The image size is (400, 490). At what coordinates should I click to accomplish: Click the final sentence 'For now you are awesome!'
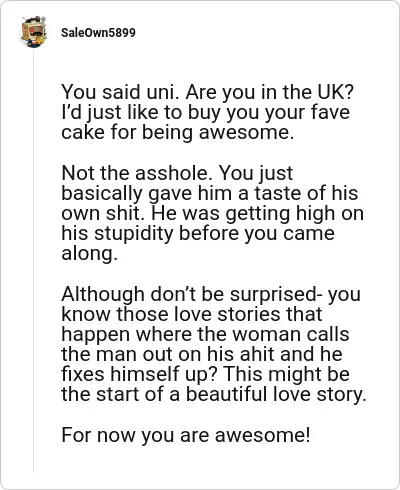[x=186, y=435]
